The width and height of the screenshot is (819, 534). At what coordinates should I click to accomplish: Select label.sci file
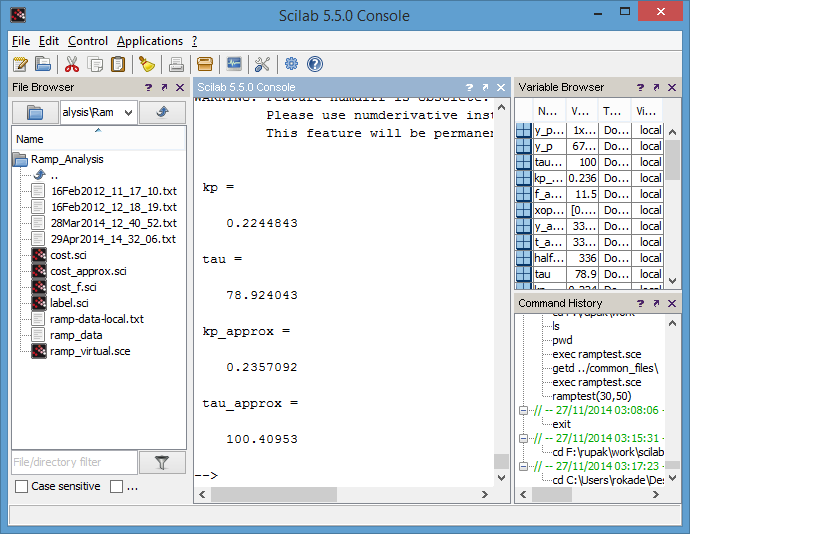pos(69,303)
